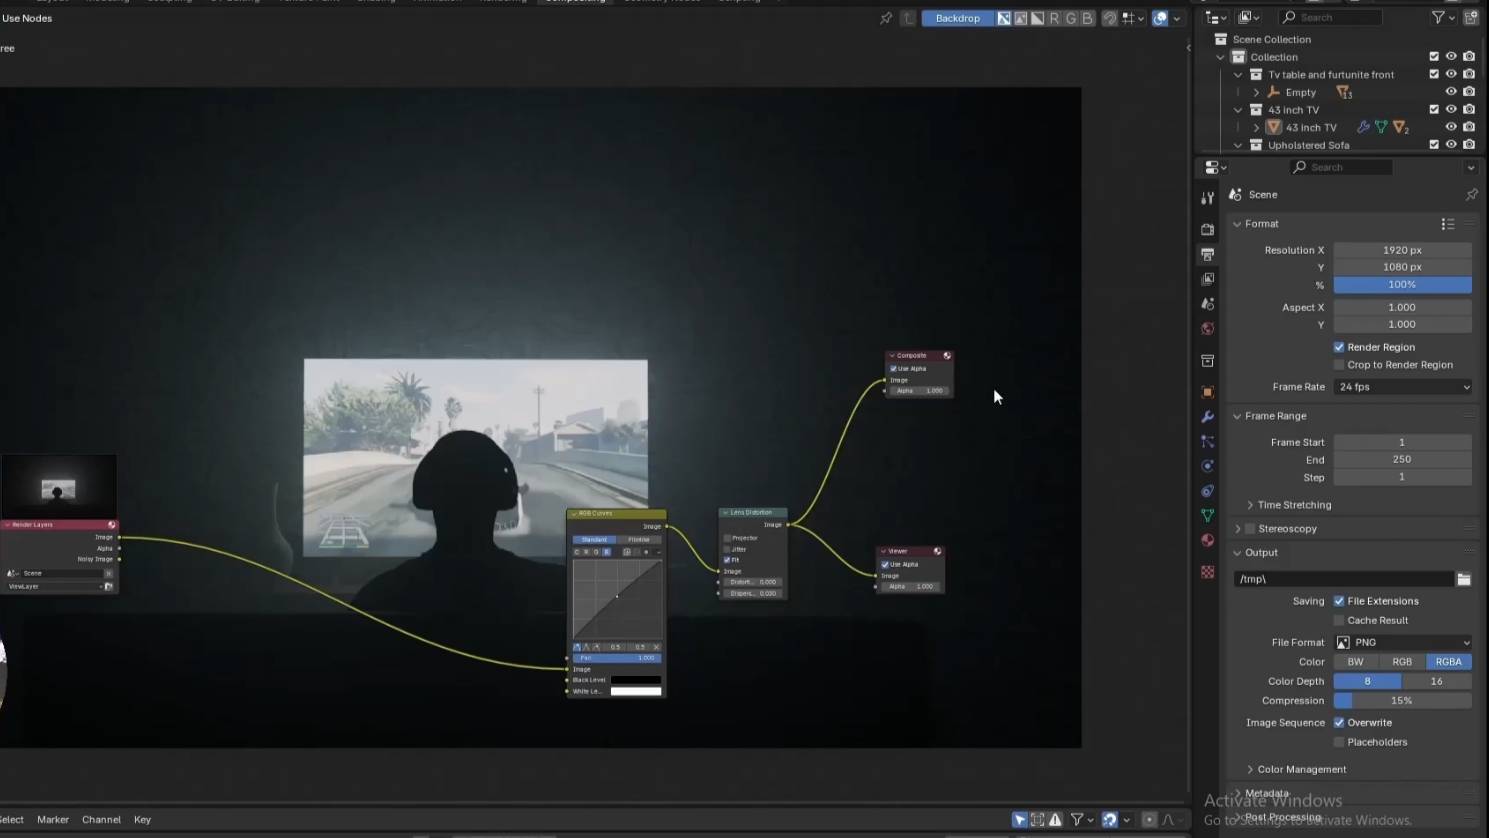Enable Cache Result checkbox
This screenshot has width=1489, height=838.
[x=1339, y=620]
